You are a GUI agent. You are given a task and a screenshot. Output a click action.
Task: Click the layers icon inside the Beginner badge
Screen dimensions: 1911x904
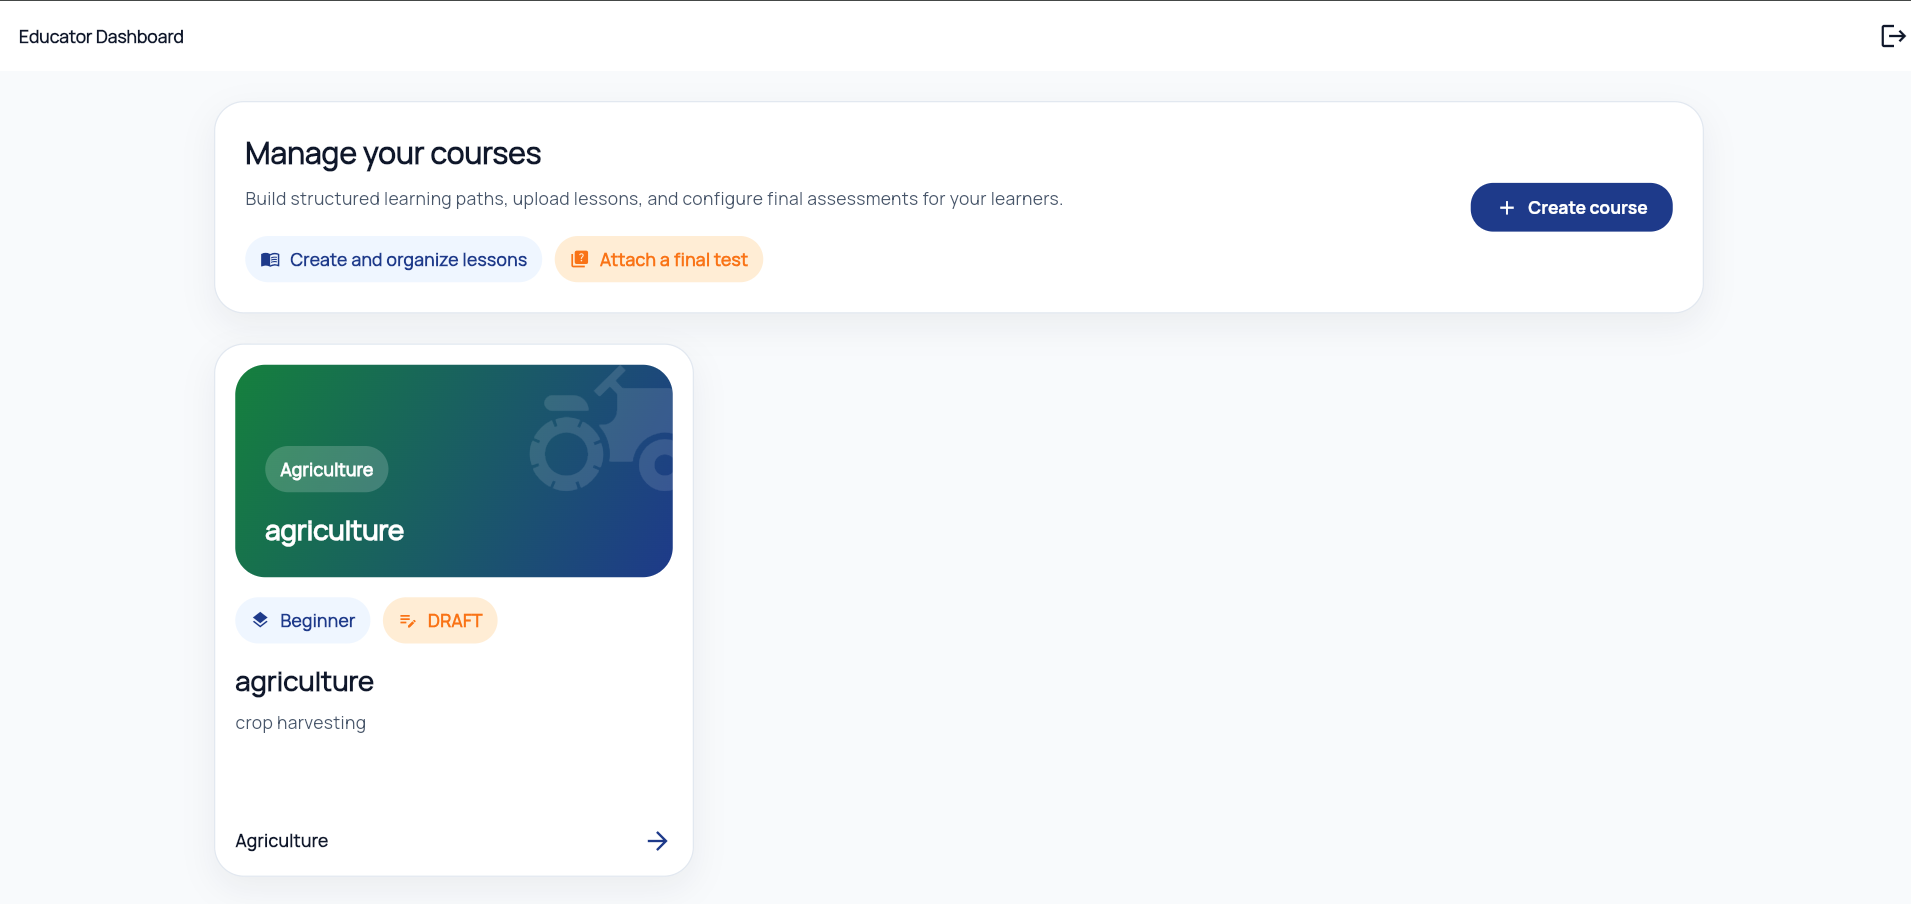(x=262, y=620)
